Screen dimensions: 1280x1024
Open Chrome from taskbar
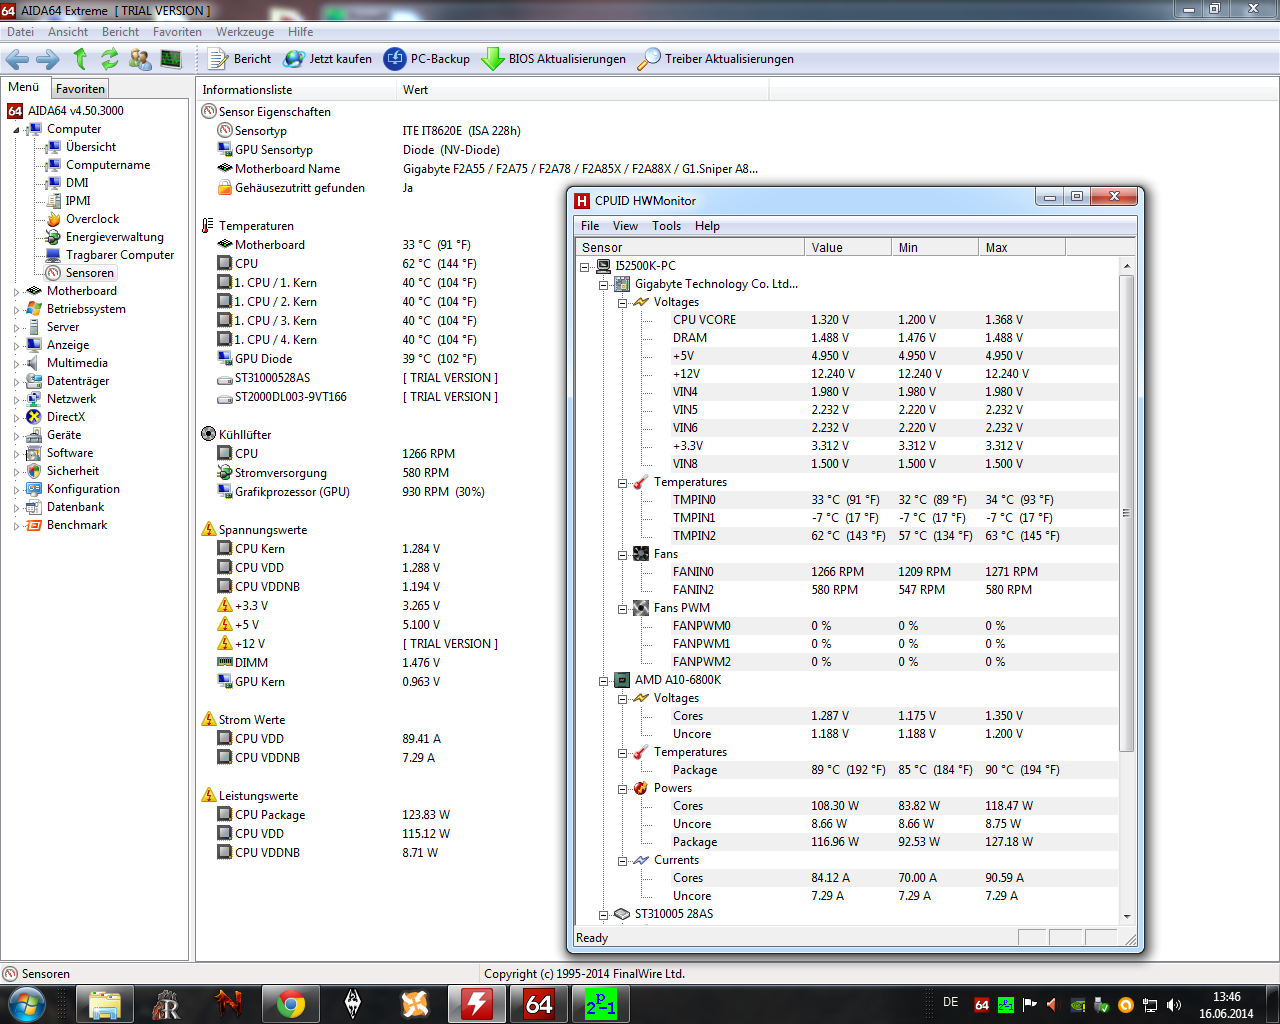(291, 1004)
